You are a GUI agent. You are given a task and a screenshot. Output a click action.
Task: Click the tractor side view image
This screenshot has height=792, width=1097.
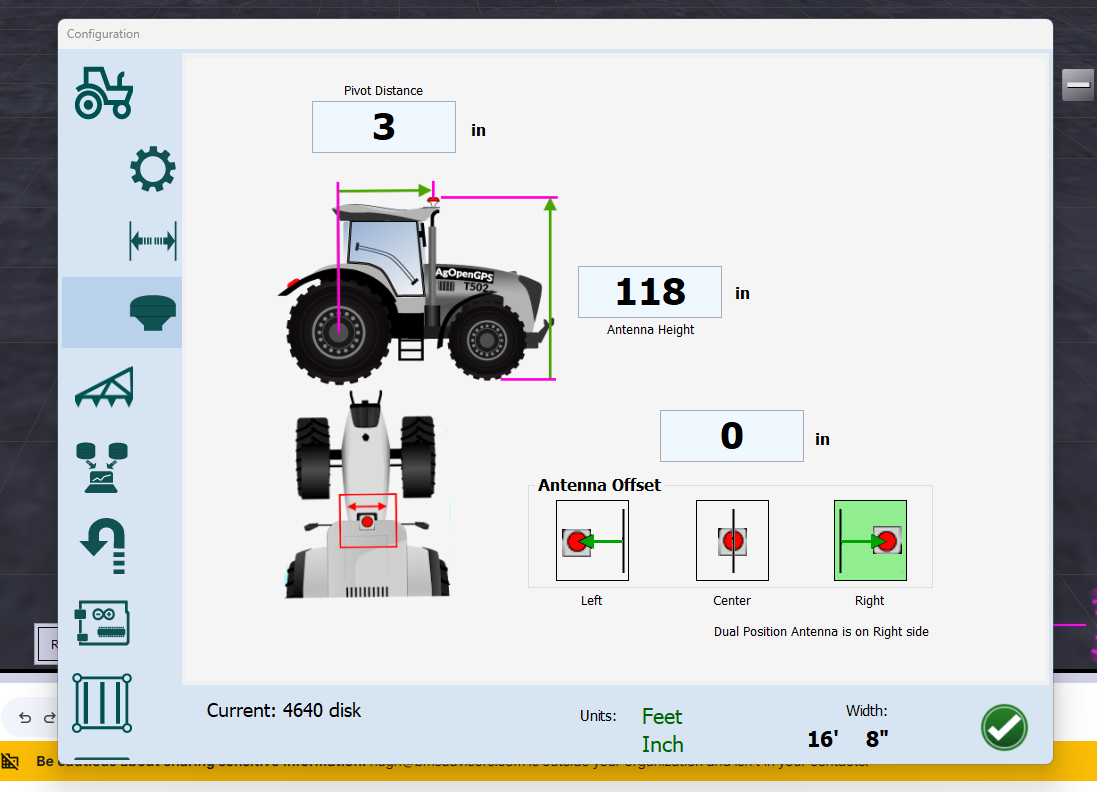417,282
